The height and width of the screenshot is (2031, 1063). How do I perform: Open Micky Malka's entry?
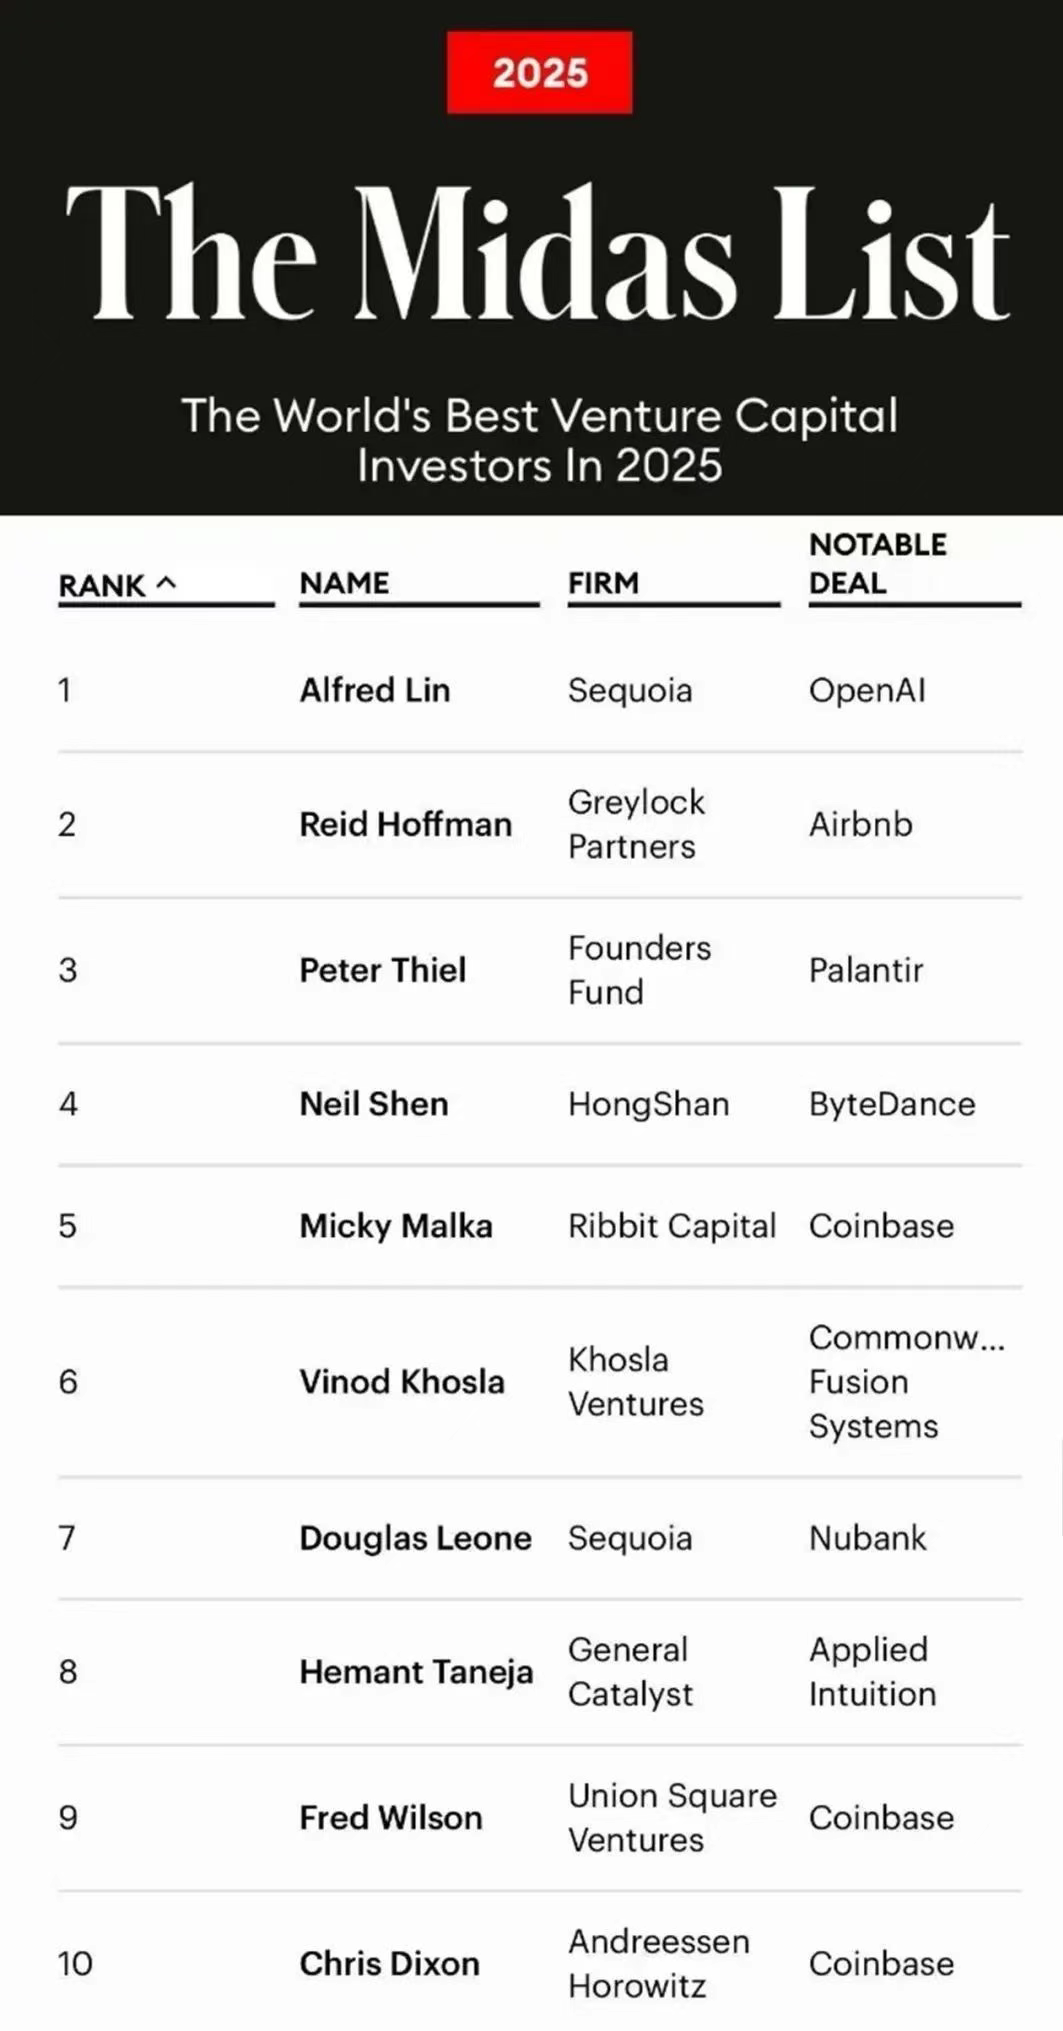(x=396, y=1226)
